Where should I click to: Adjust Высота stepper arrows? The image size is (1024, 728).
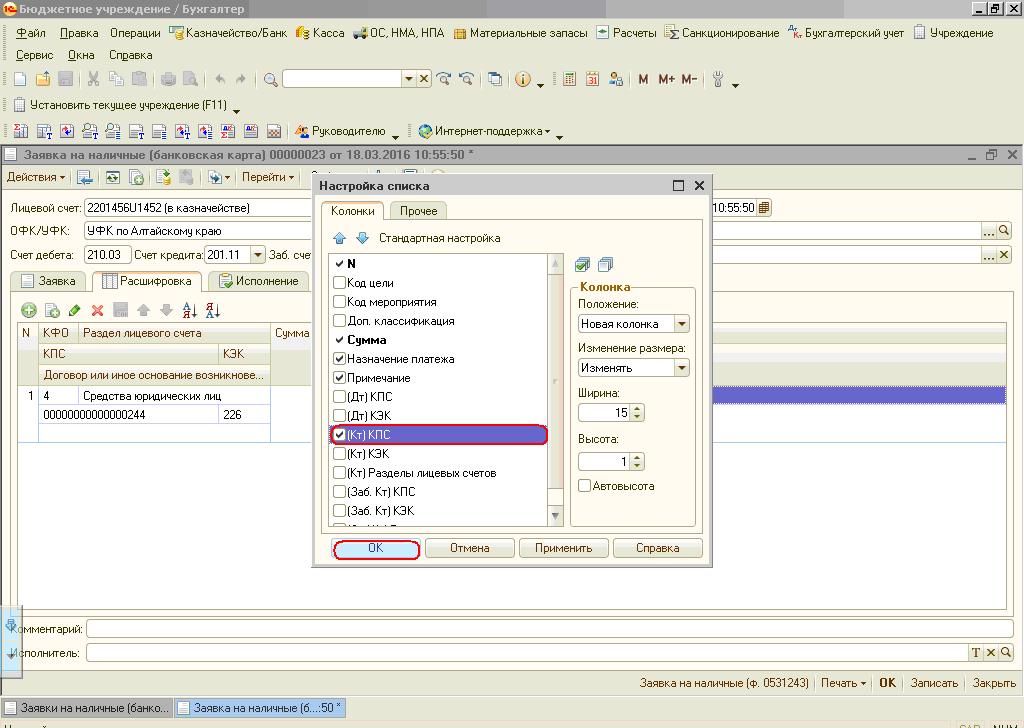coord(637,462)
